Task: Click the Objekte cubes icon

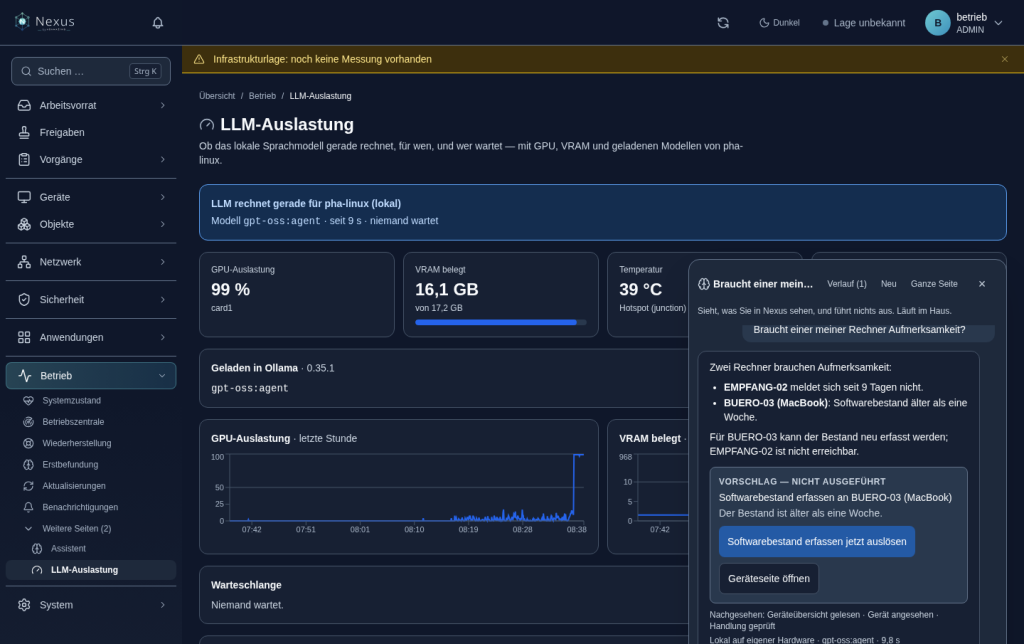Action: point(24,224)
